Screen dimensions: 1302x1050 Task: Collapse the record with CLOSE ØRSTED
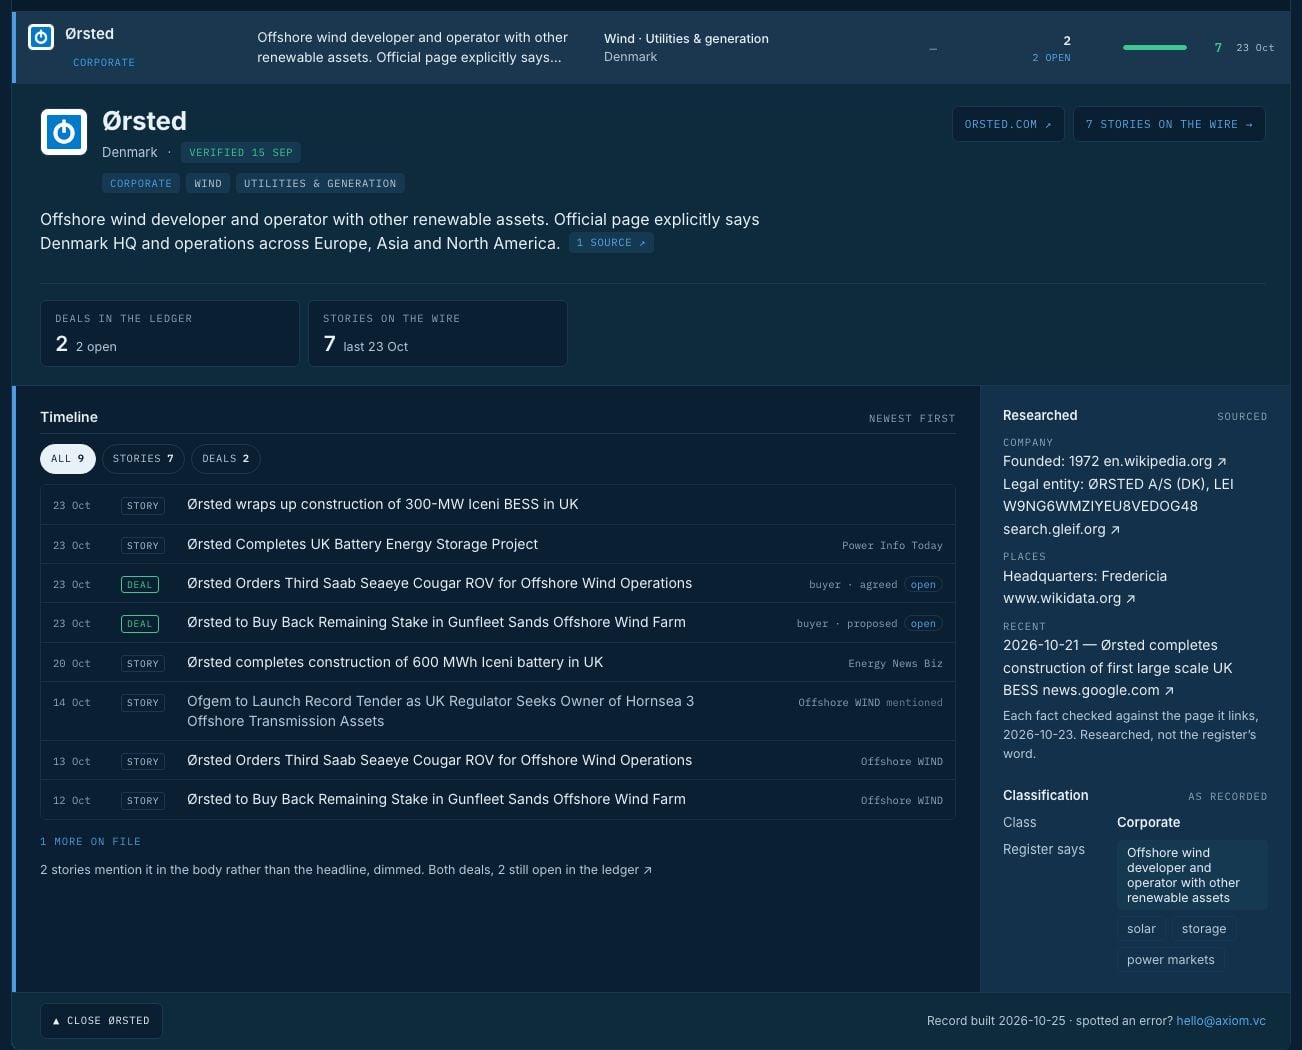point(101,1021)
